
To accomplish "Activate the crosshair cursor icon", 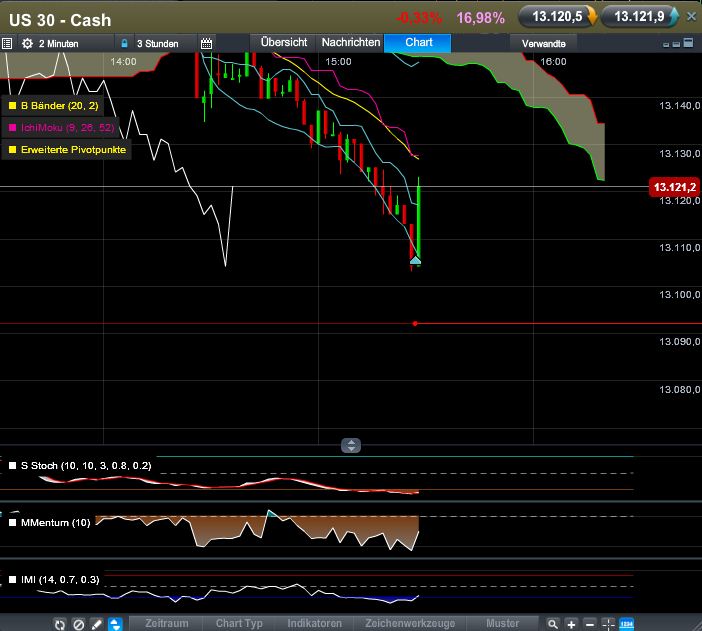I will coord(608,624).
